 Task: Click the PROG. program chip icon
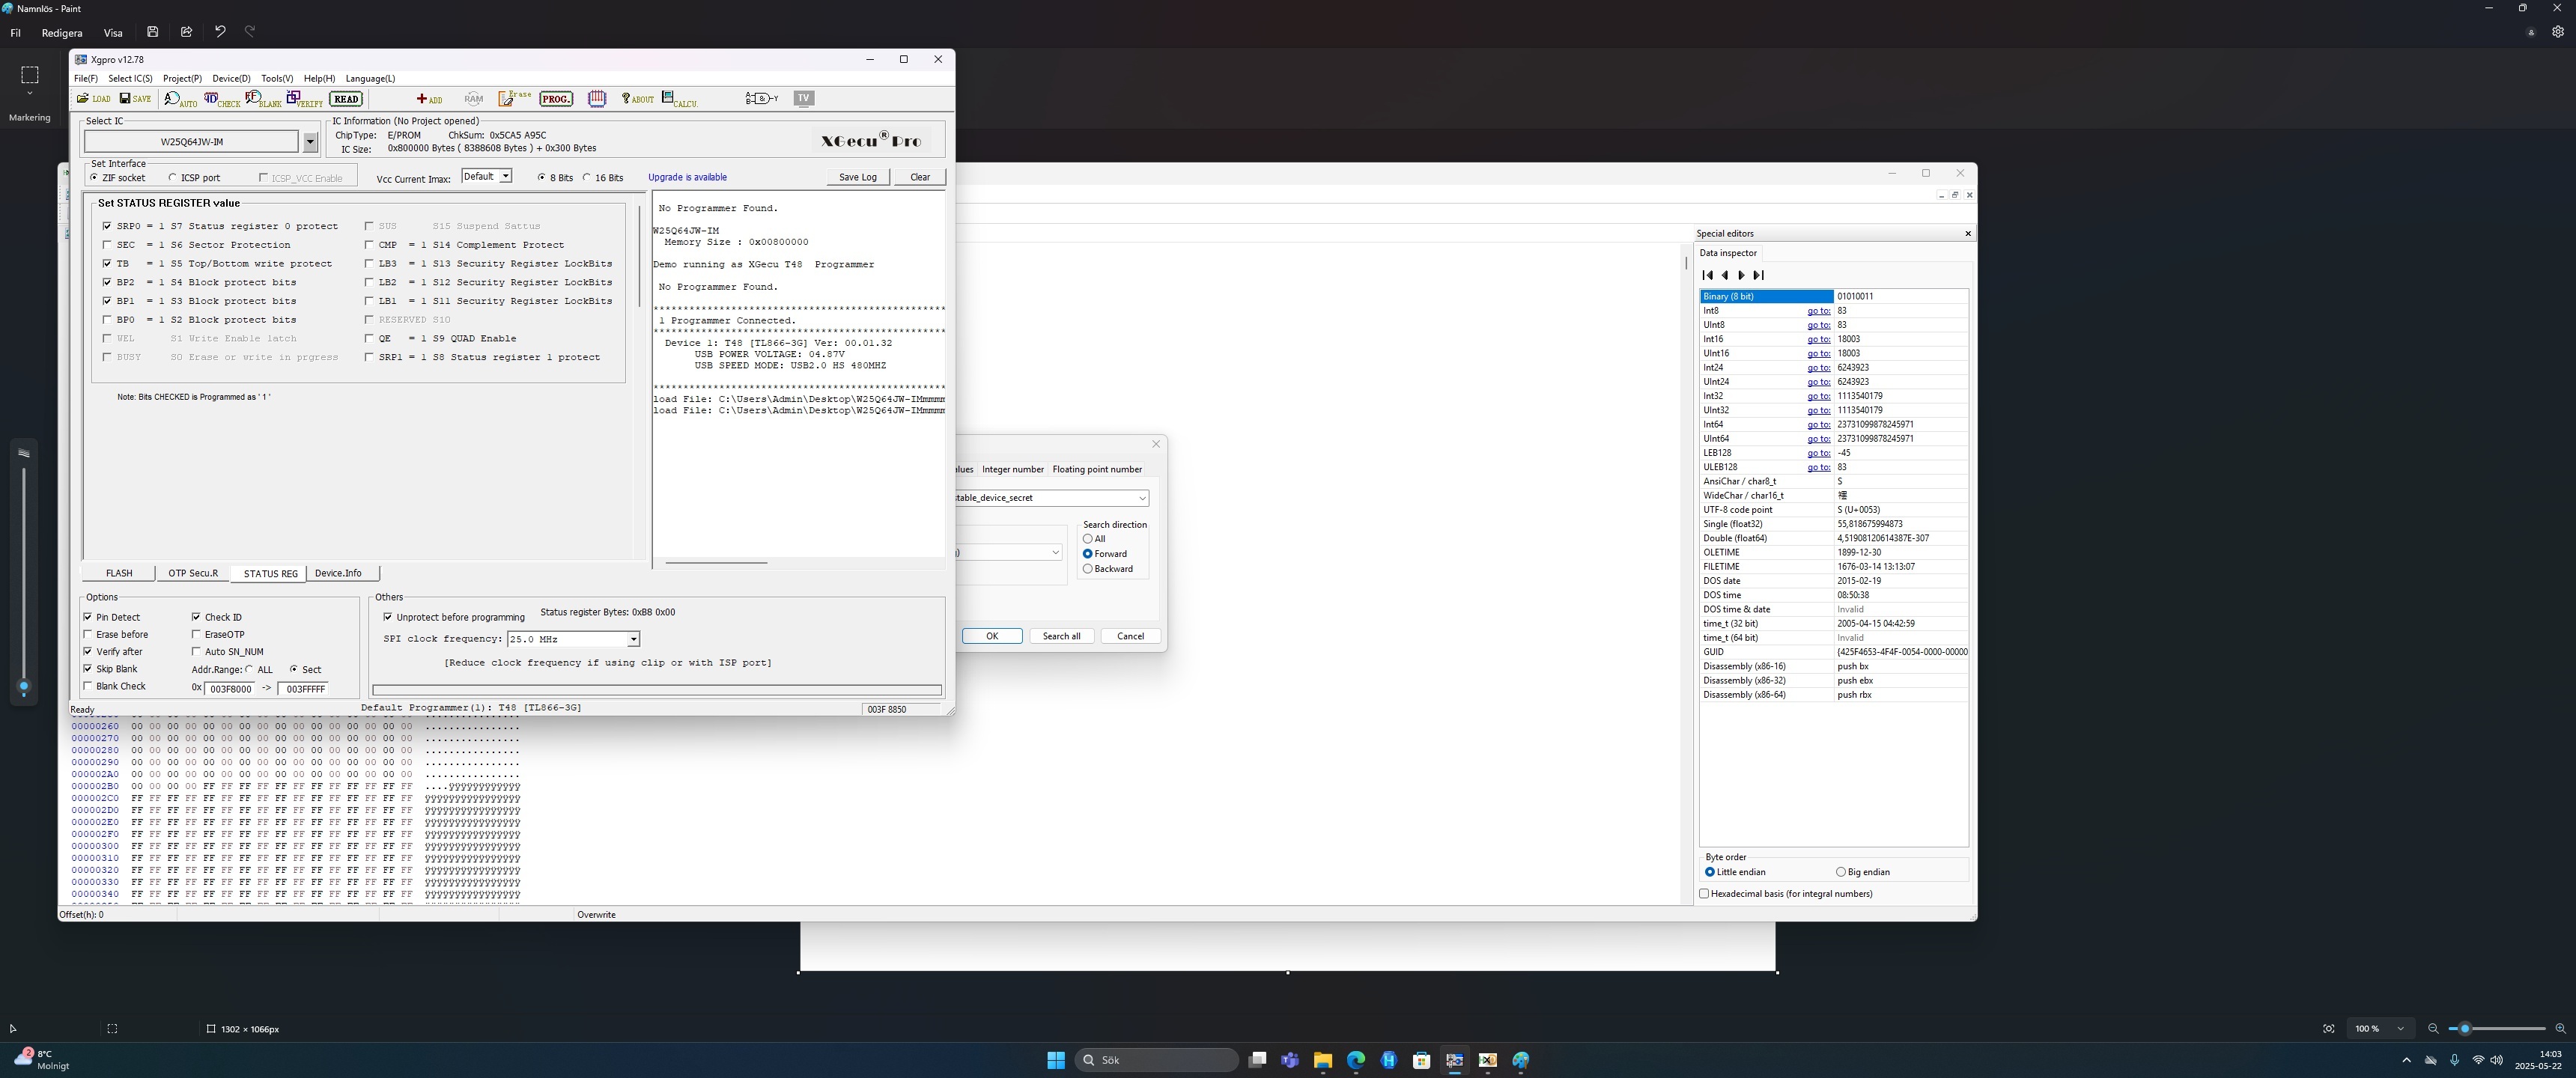[x=556, y=99]
